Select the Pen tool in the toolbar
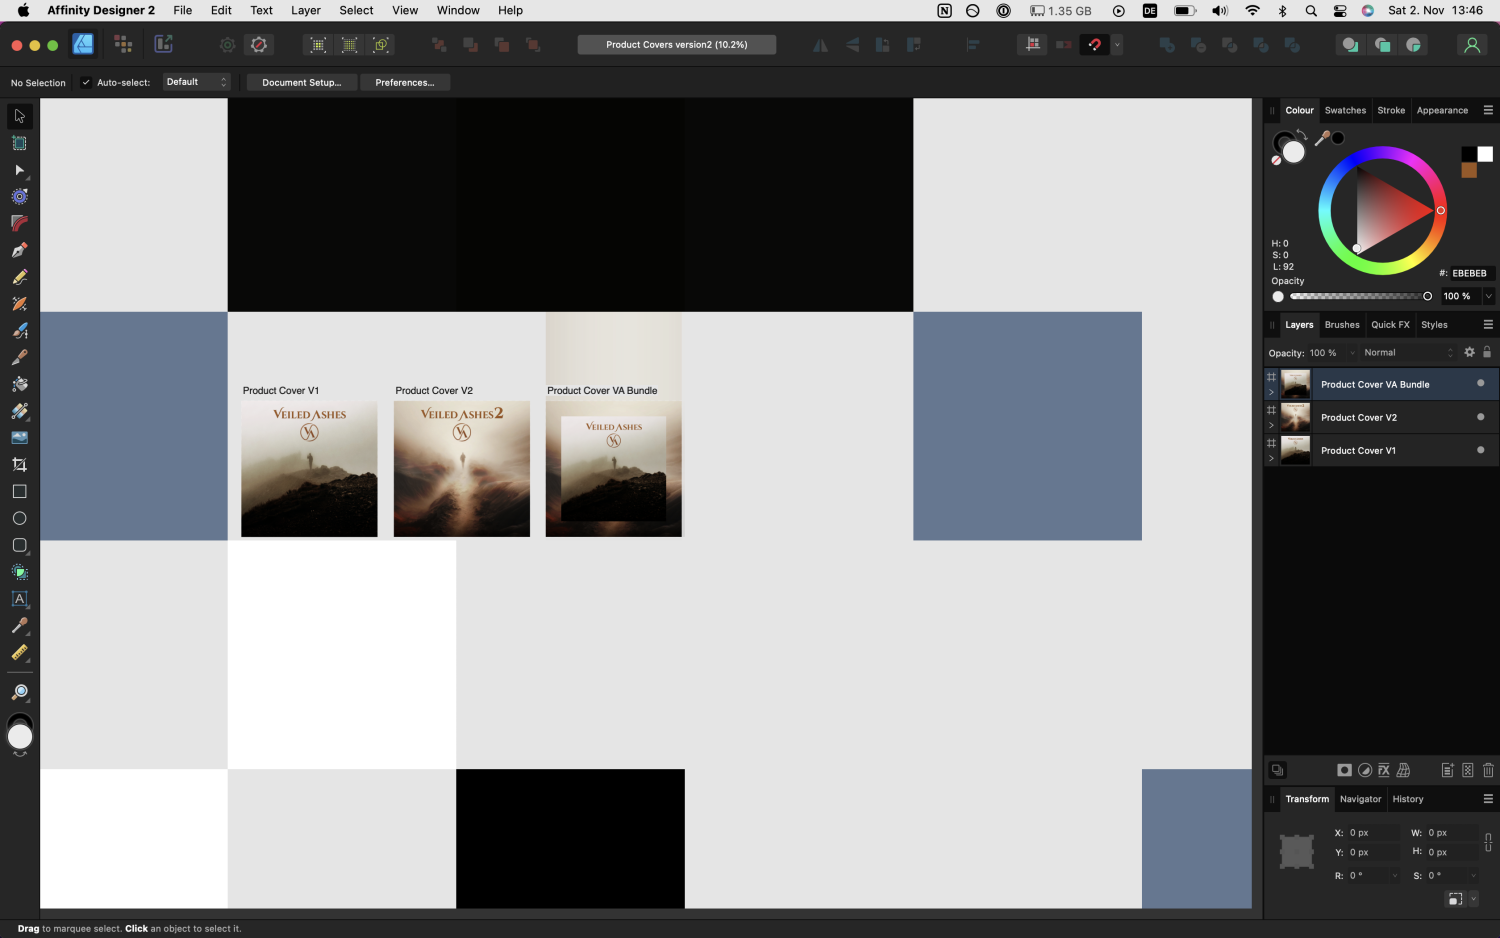Screen dimensions: 1500x938 19,250
